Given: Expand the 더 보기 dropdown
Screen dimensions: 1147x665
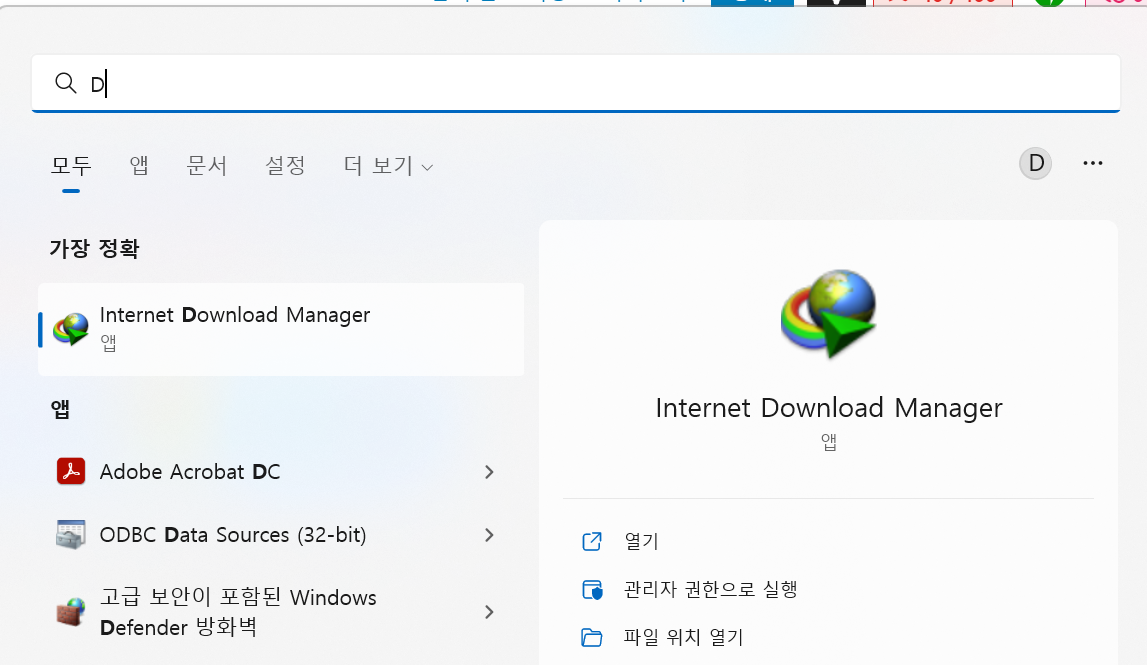Looking at the screenshot, I should (x=388, y=166).
